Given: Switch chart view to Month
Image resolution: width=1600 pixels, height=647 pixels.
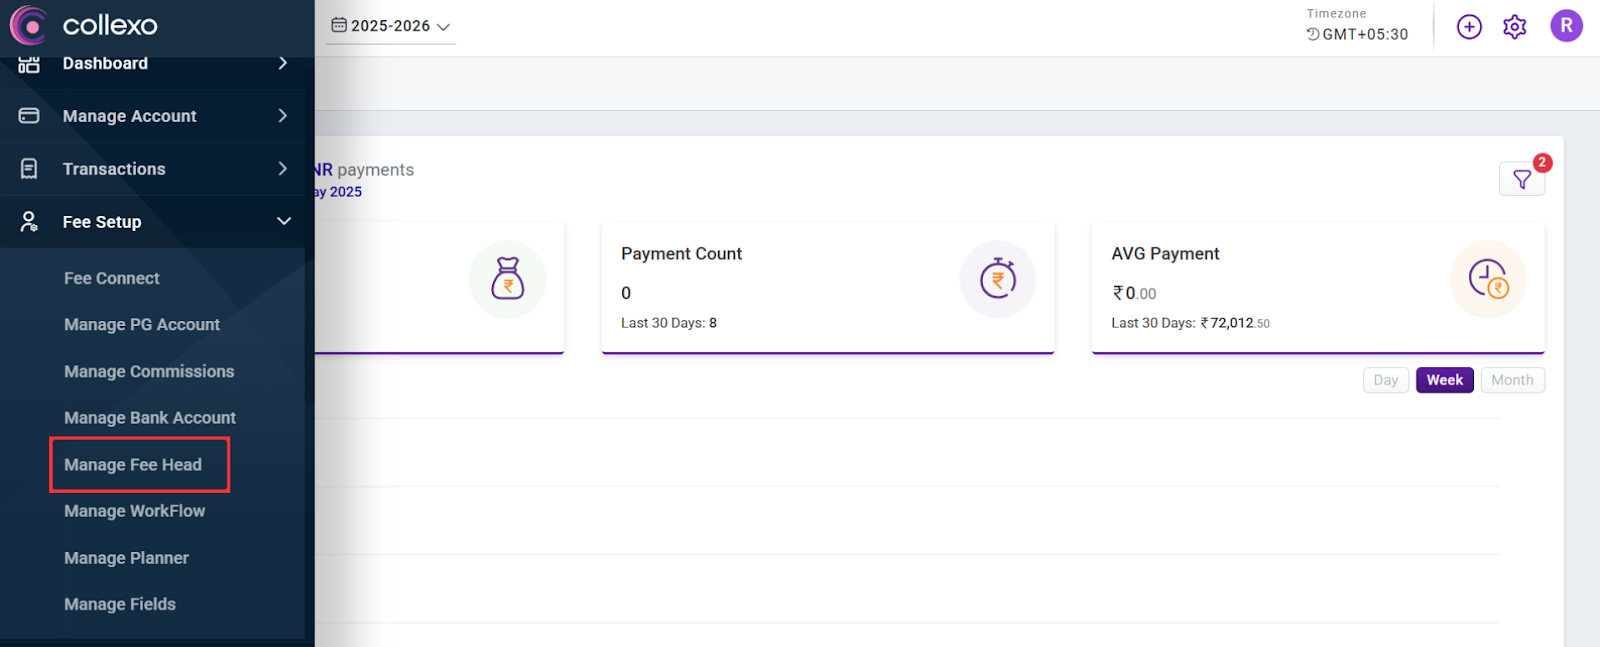Looking at the screenshot, I should point(1511,380).
